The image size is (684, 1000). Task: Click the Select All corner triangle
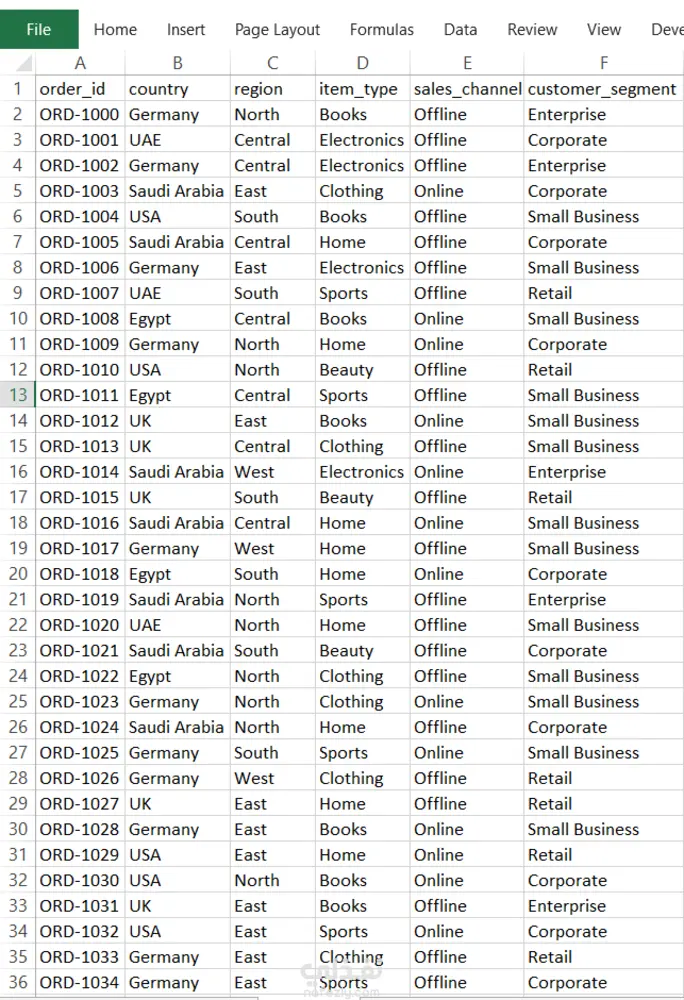[23, 62]
